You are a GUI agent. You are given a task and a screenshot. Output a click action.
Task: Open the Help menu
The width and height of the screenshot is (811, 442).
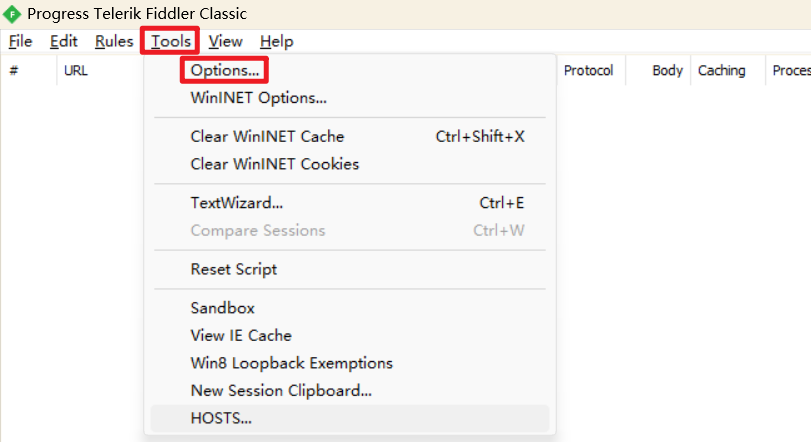tap(276, 41)
